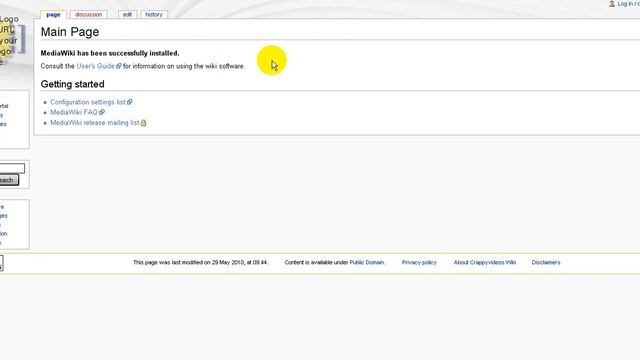Open the Public Domain footer link
Screen dimensions: 640x360
coord(367,262)
